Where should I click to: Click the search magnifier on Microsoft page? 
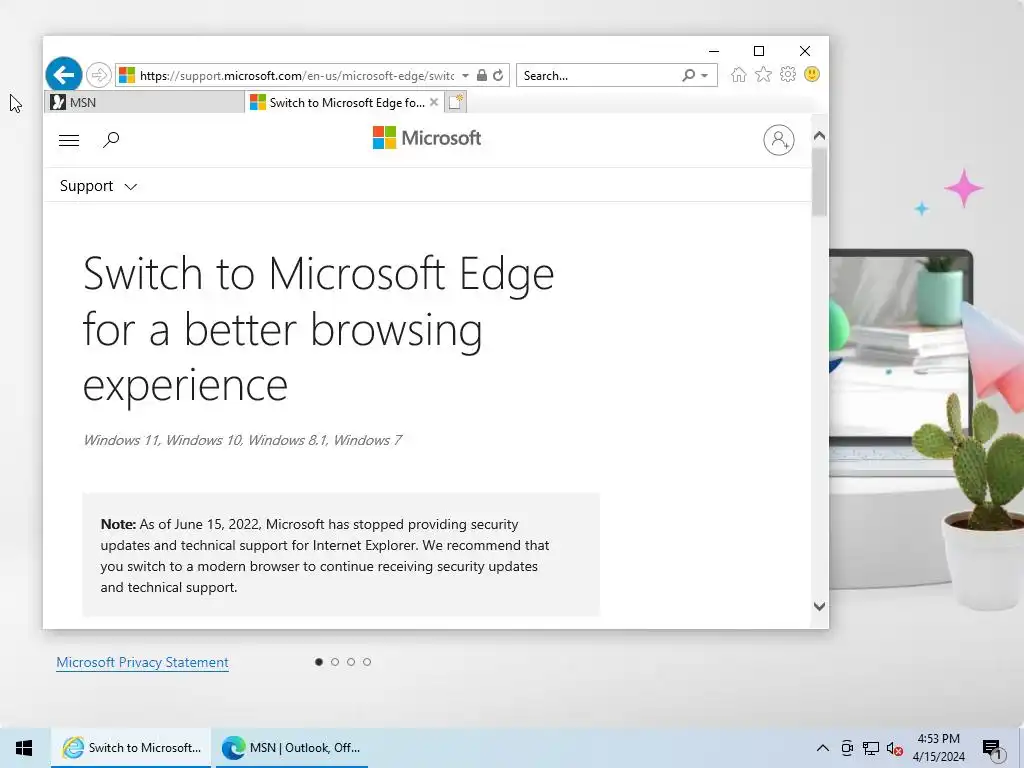click(x=111, y=139)
